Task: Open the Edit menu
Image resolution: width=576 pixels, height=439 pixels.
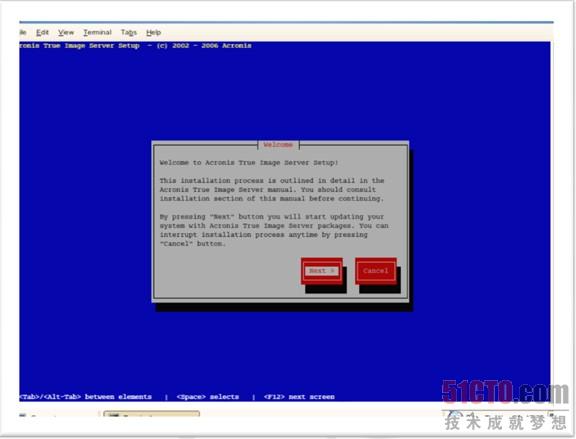Action: (x=42, y=32)
